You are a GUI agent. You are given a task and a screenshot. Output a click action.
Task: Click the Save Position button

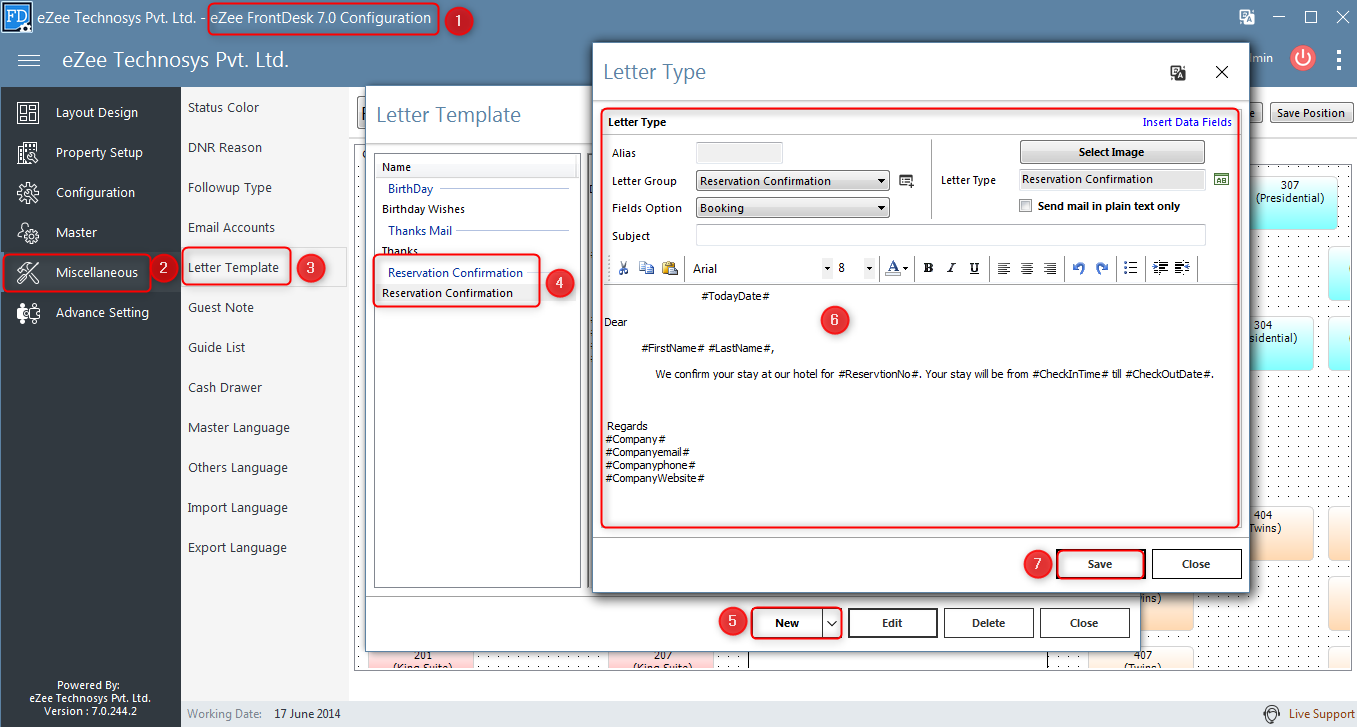point(1311,113)
